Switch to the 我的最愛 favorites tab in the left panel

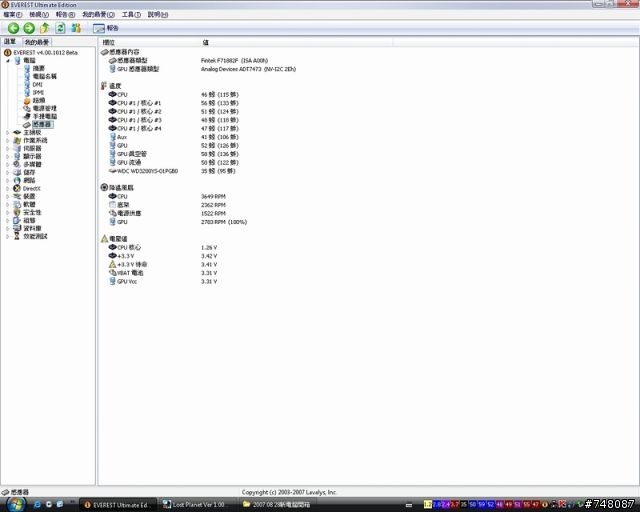tap(37, 42)
